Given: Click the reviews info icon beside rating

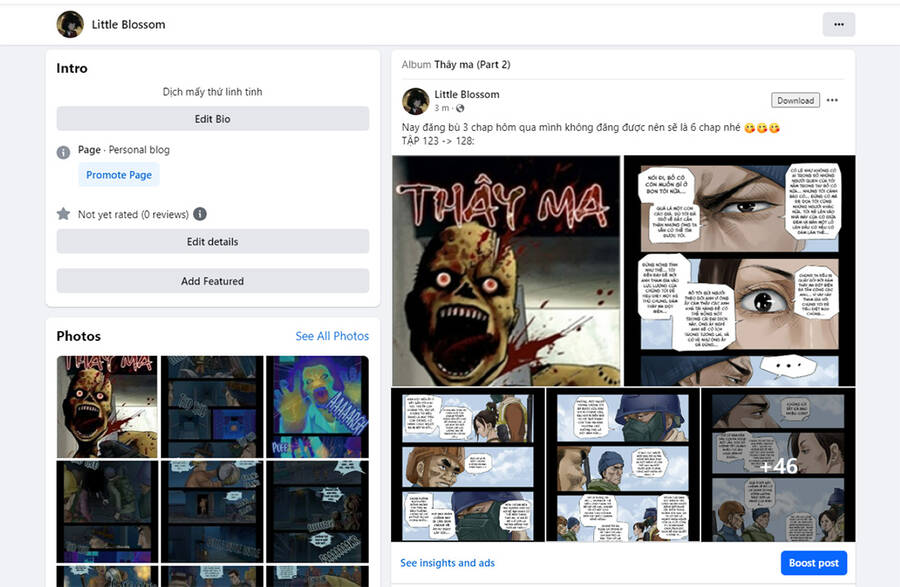Looking at the screenshot, I should pyautogui.click(x=200, y=214).
